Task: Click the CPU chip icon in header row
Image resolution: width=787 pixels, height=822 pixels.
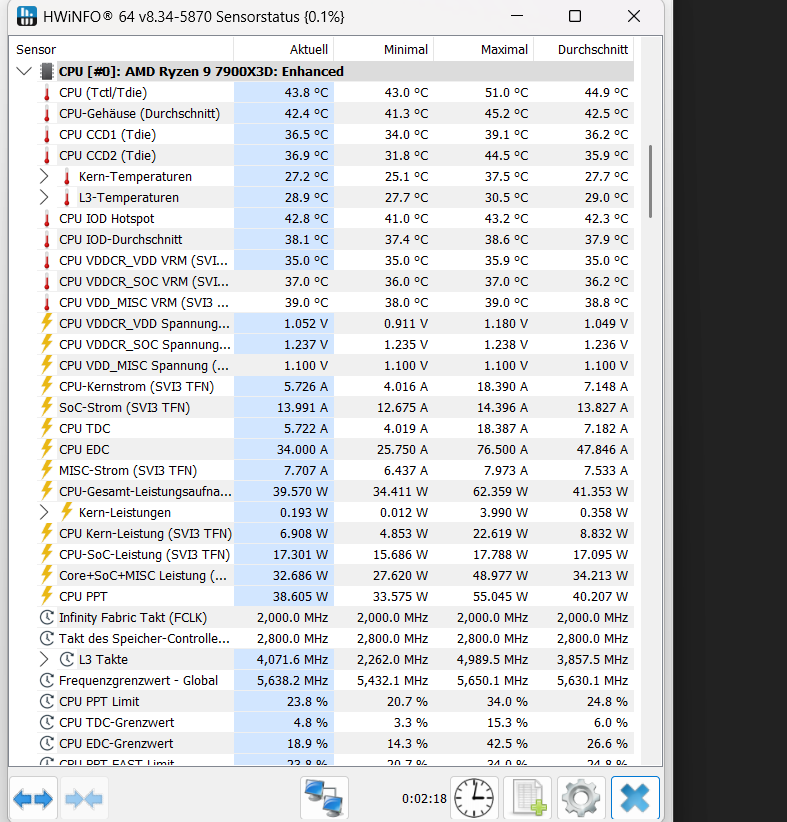Action: coord(47,71)
